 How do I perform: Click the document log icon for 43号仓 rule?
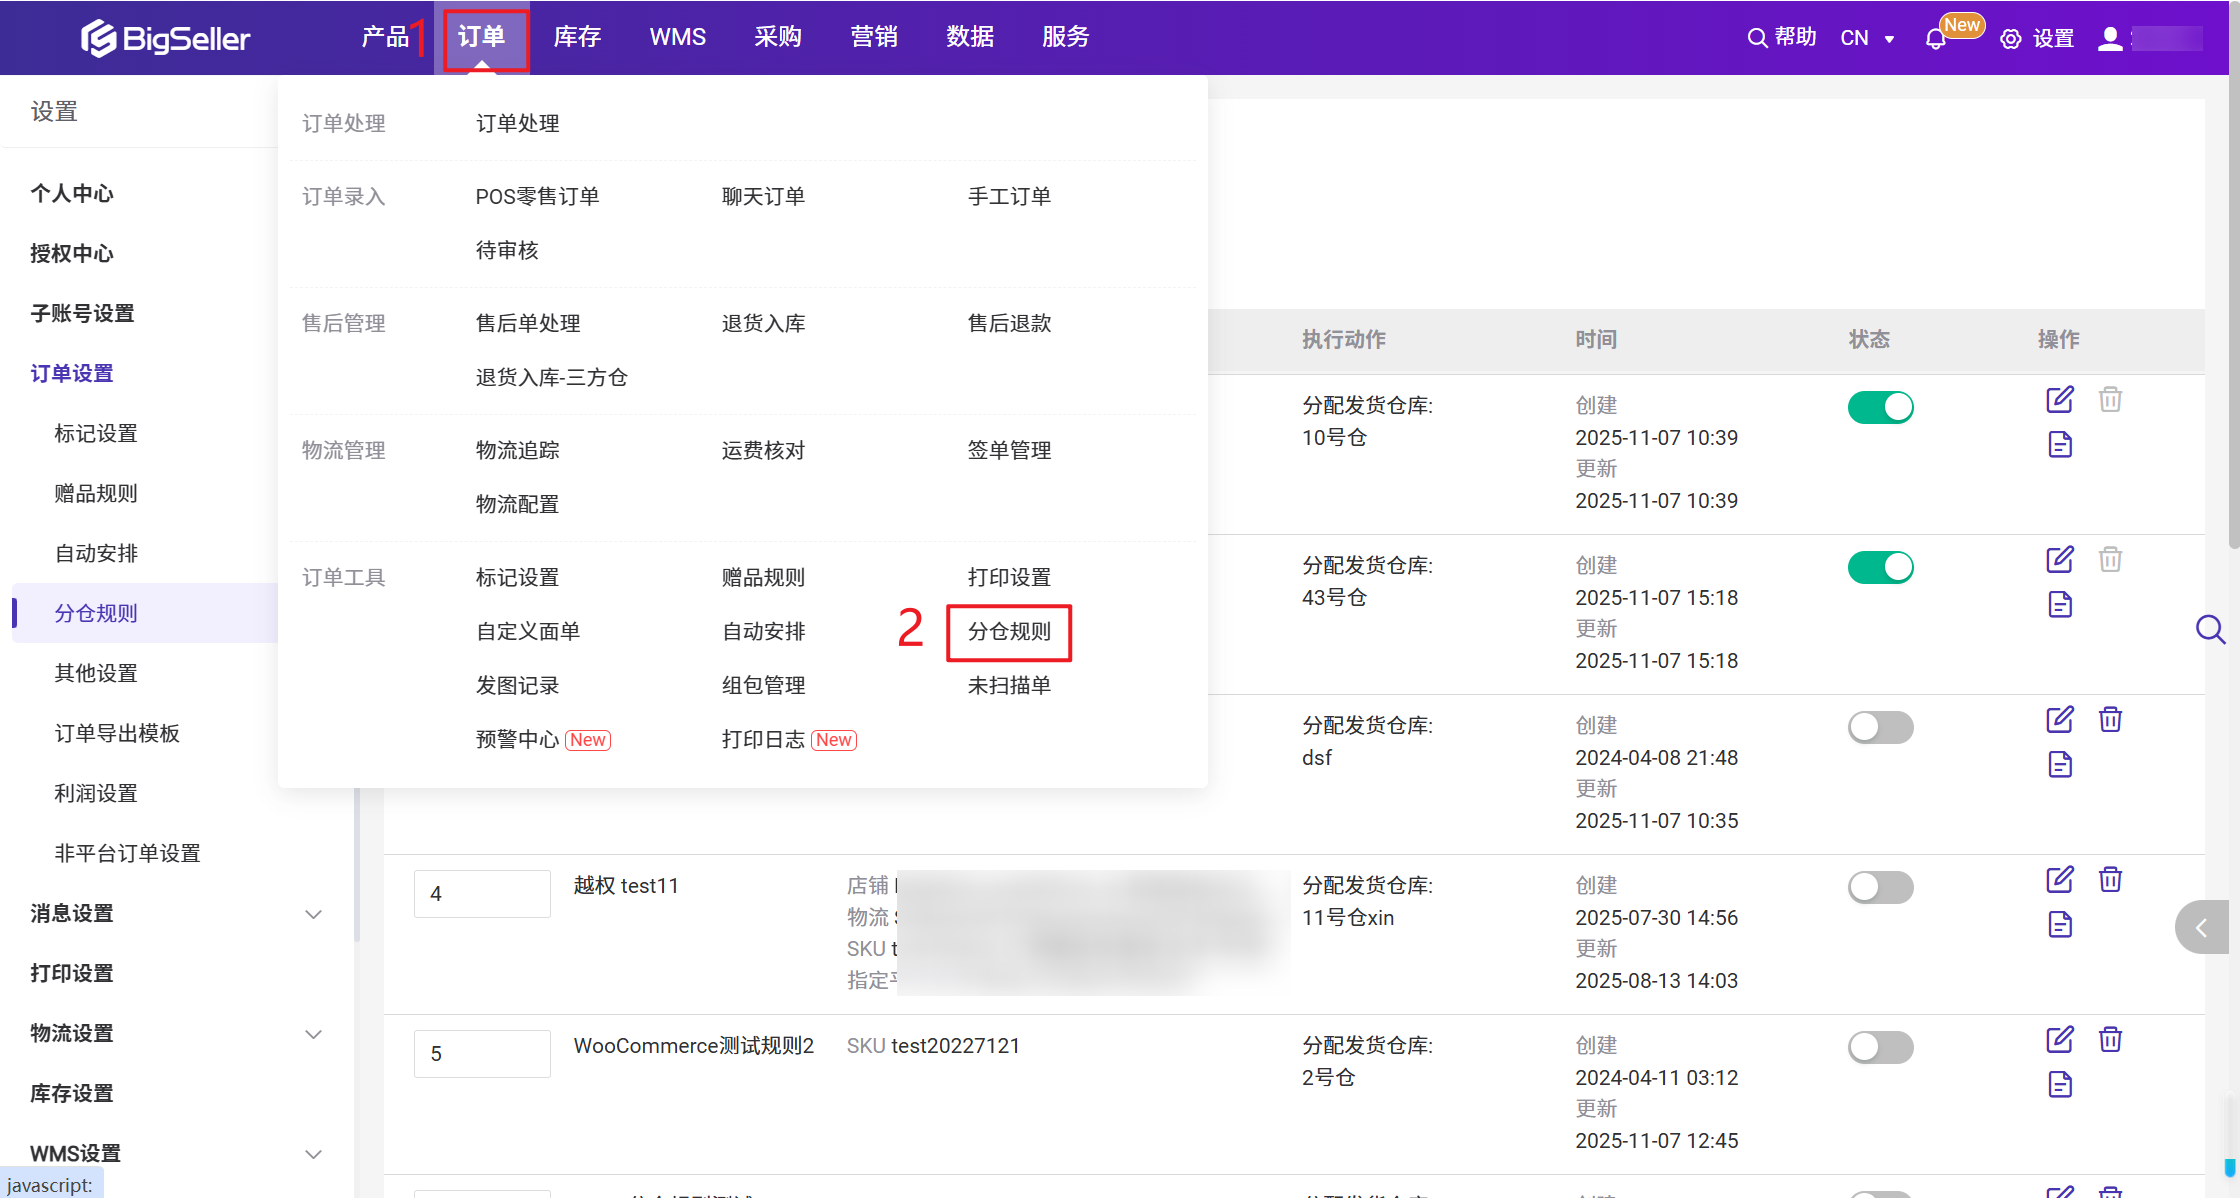[2059, 605]
